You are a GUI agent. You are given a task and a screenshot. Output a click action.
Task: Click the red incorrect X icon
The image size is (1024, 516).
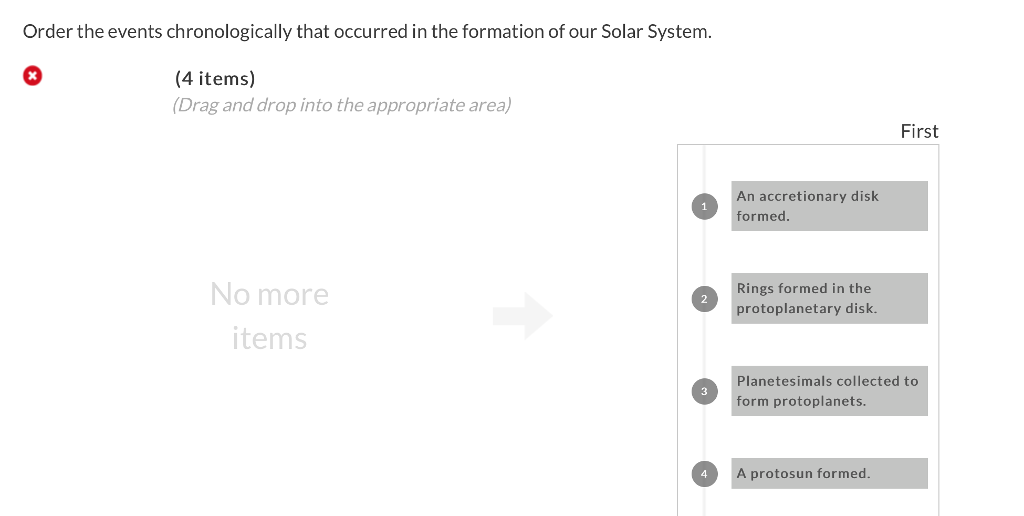click(33, 76)
